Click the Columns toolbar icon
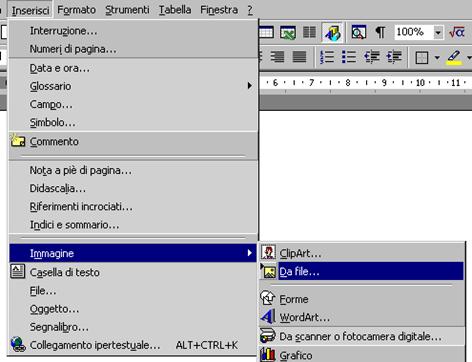 (x=310, y=32)
